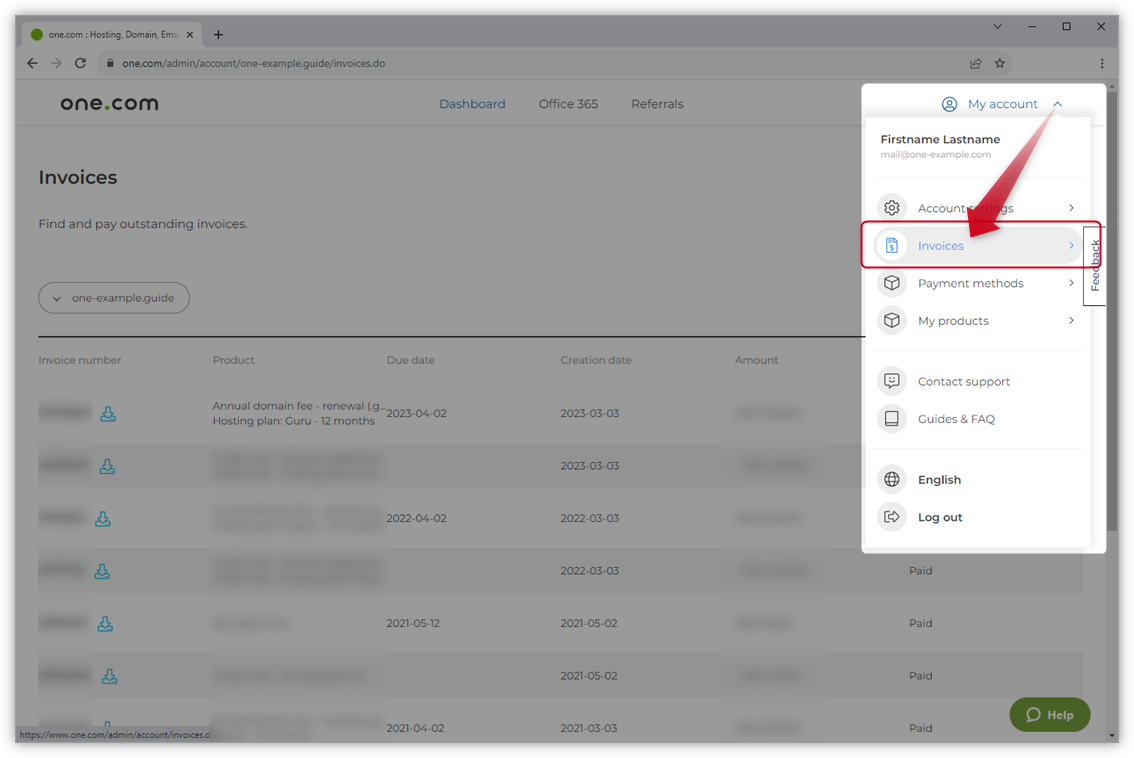
Task: Click the Payment methods box icon
Action: [x=892, y=283]
